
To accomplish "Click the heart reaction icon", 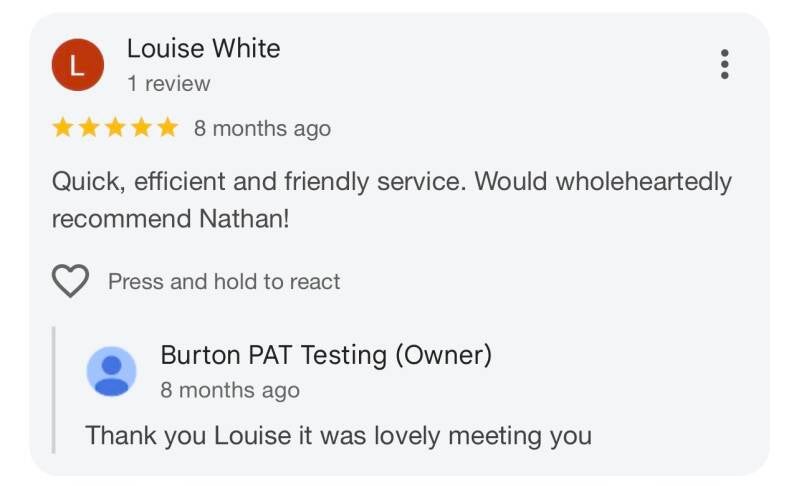I will tap(70, 282).
